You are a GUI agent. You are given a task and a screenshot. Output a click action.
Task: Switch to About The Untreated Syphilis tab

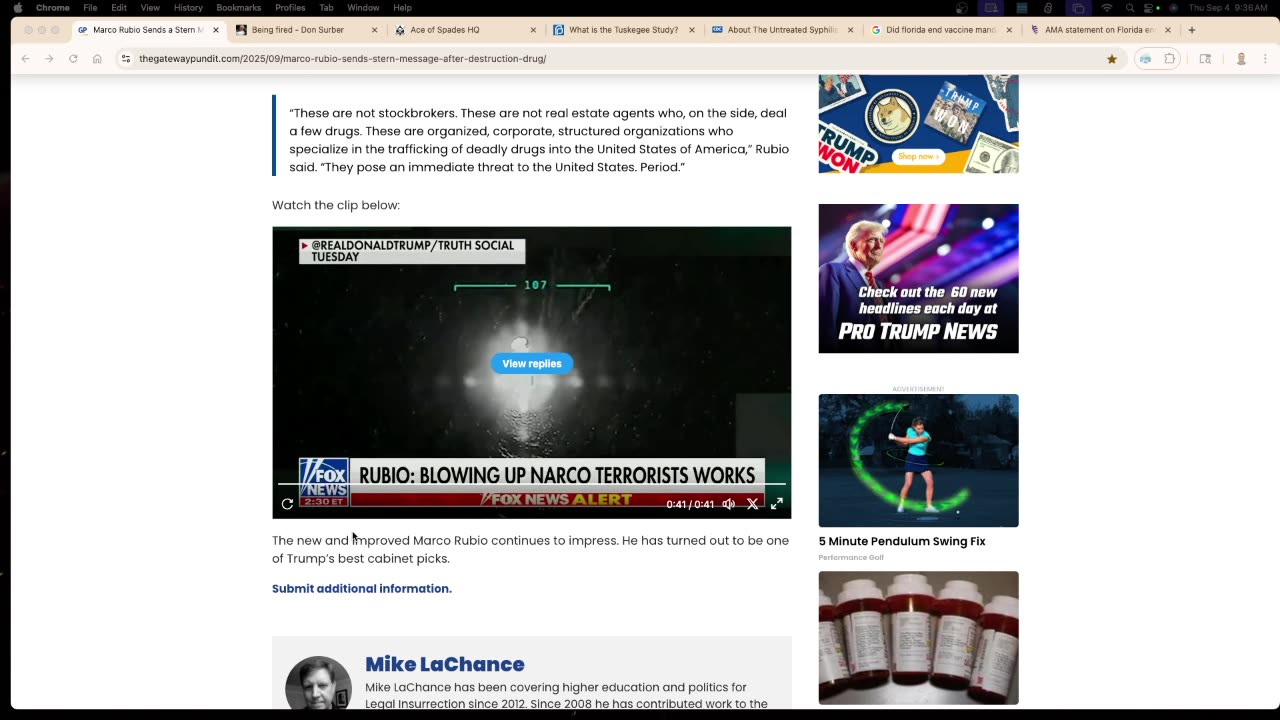[782, 30]
